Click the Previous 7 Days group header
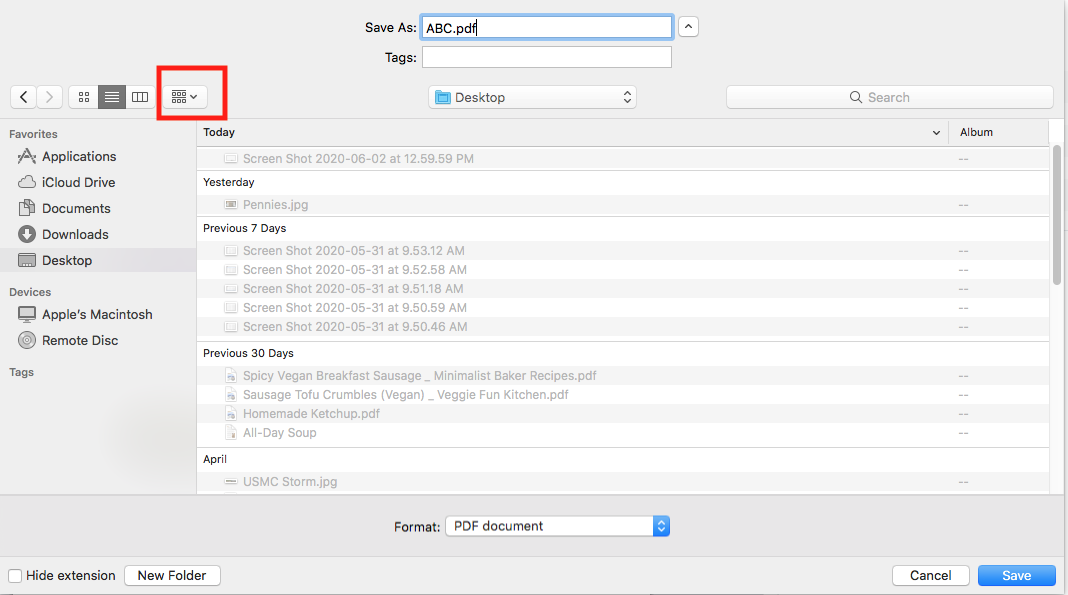The image size is (1068, 595). tap(245, 228)
